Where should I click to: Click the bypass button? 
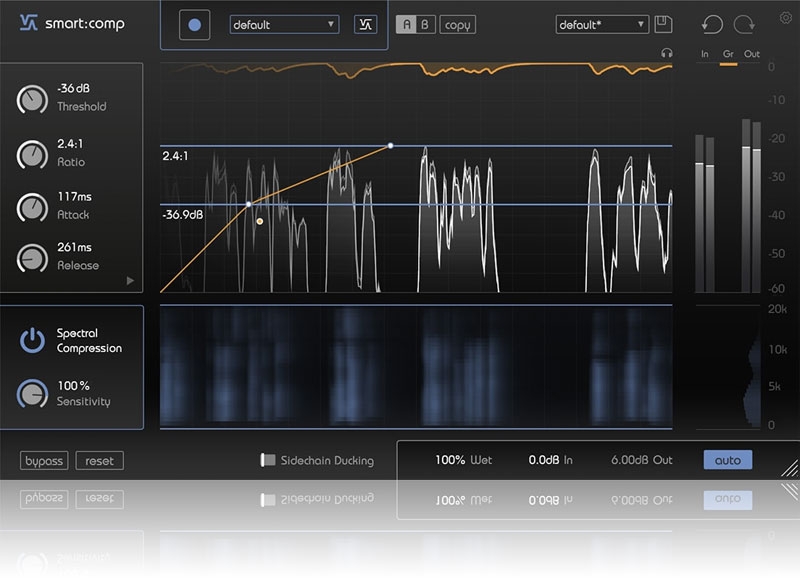(44, 461)
